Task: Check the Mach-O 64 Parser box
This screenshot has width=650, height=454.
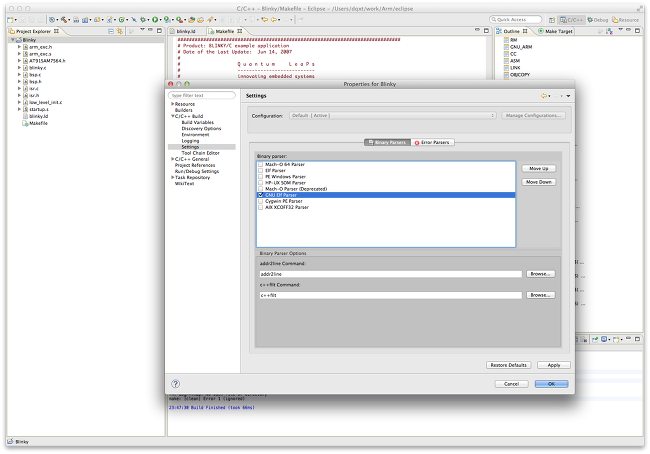Action: [261, 165]
